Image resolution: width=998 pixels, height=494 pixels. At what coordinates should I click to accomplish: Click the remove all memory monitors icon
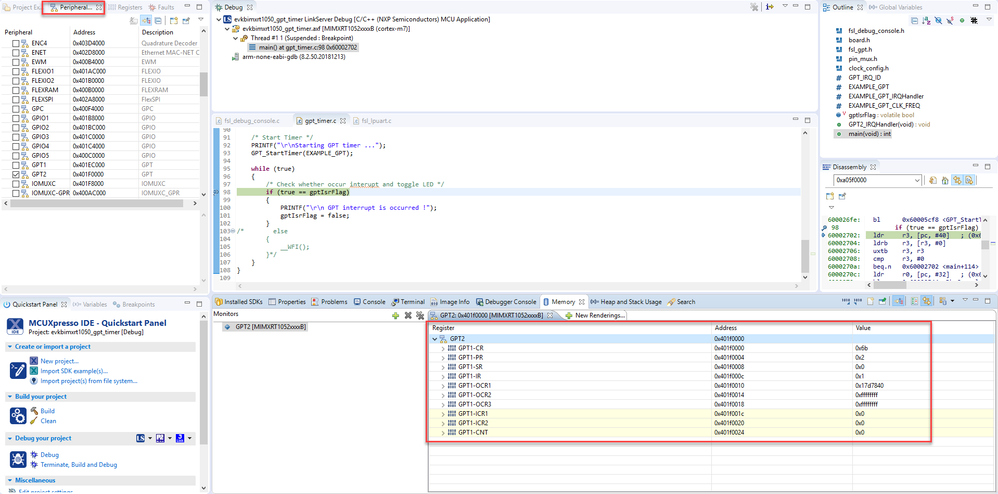coord(420,315)
